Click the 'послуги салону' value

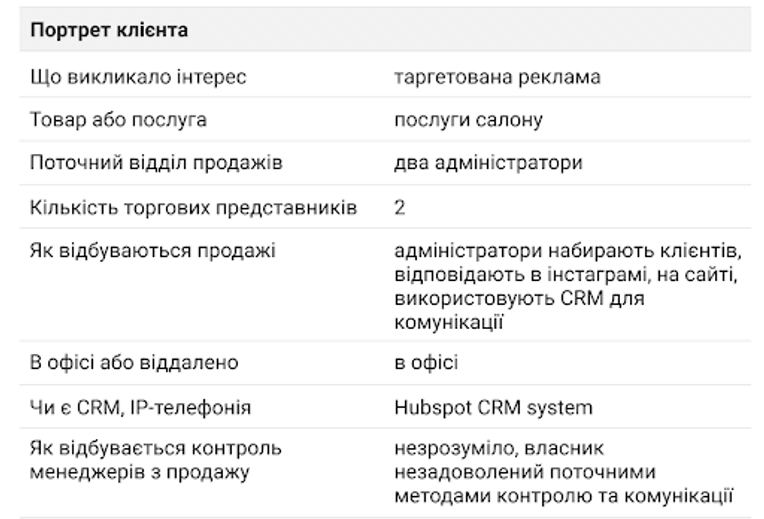pos(468,120)
